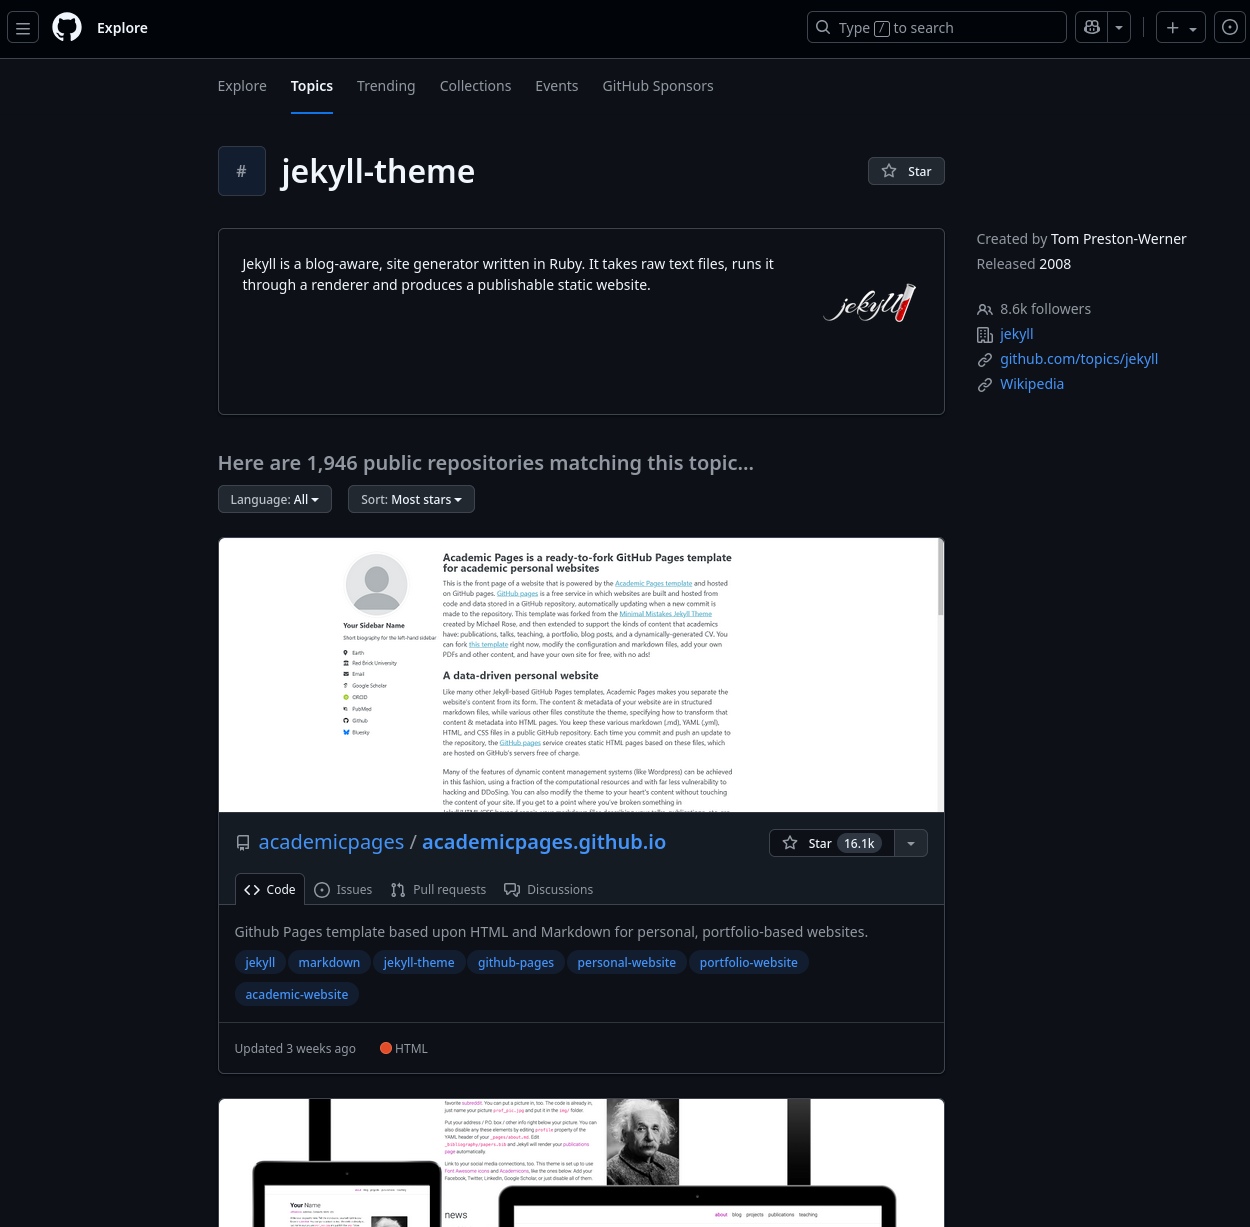The height and width of the screenshot is (1227, 1250).
Task: Open the Sort: Most stars dropdown
Action: tap(411, 499)
